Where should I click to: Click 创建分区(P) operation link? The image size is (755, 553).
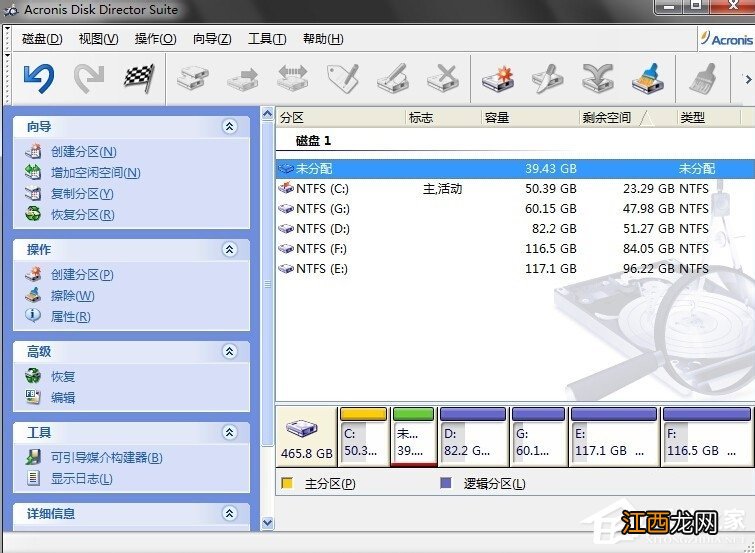coord(82,275)
